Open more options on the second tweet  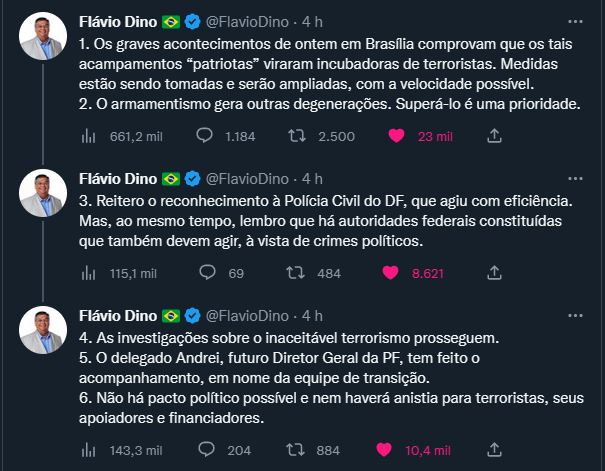[572, 179]
